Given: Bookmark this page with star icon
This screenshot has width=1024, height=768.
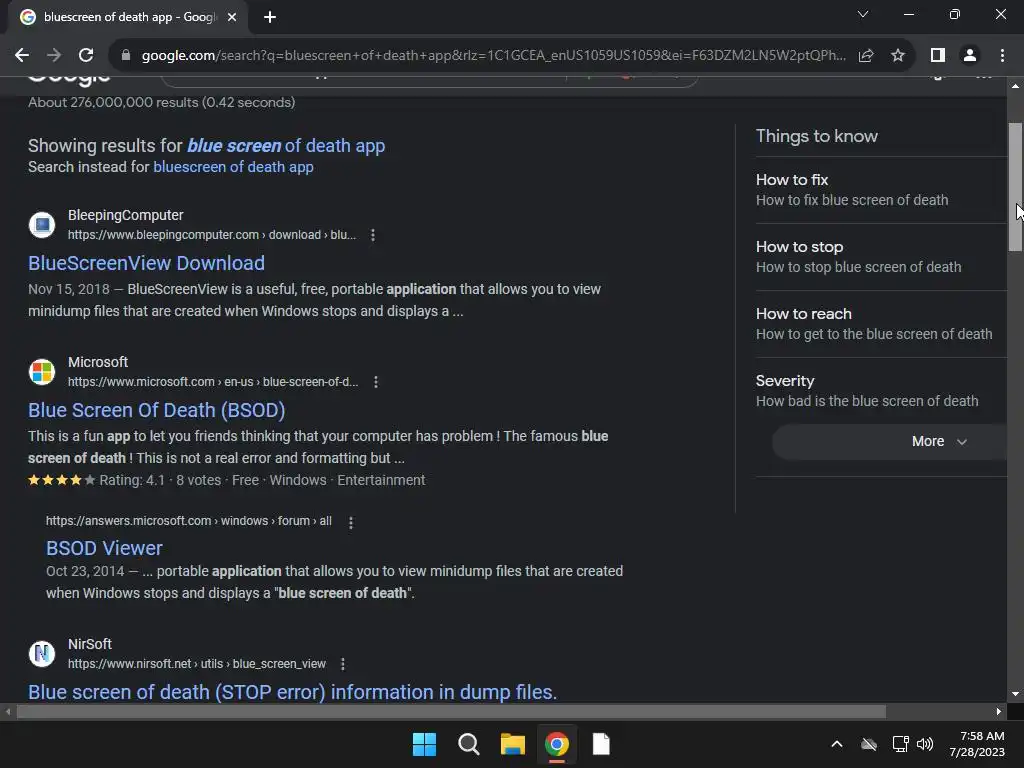Looking at the screenshot, I should click(x=898, y=56).
